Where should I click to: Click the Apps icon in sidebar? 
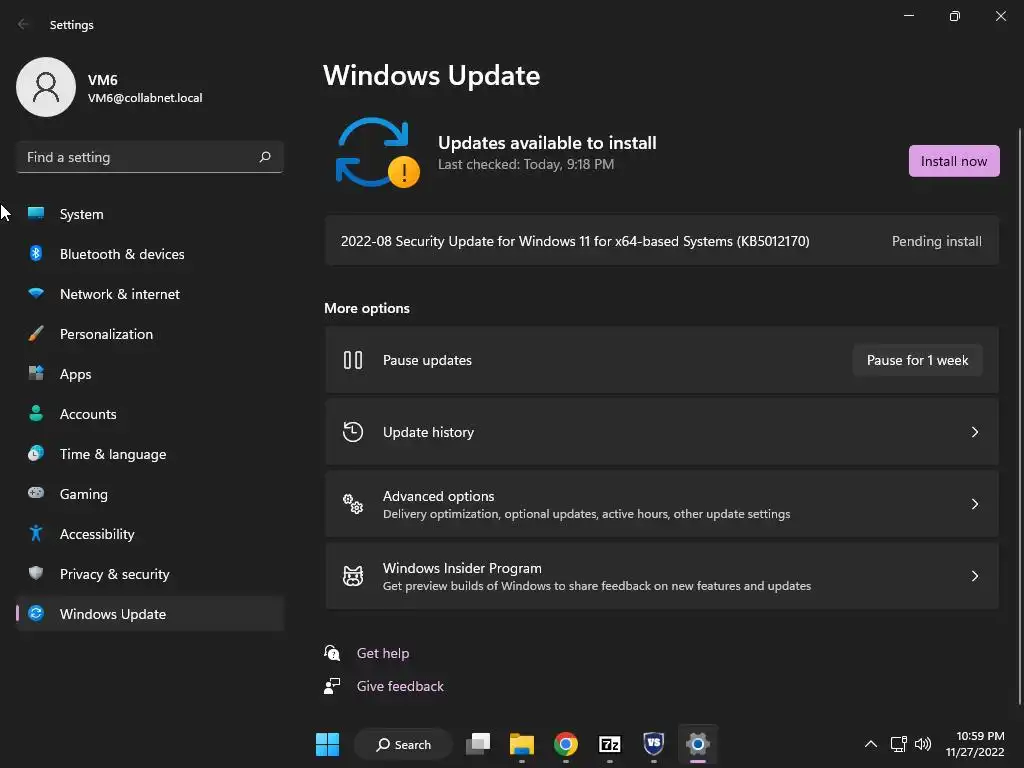[36, 374]
